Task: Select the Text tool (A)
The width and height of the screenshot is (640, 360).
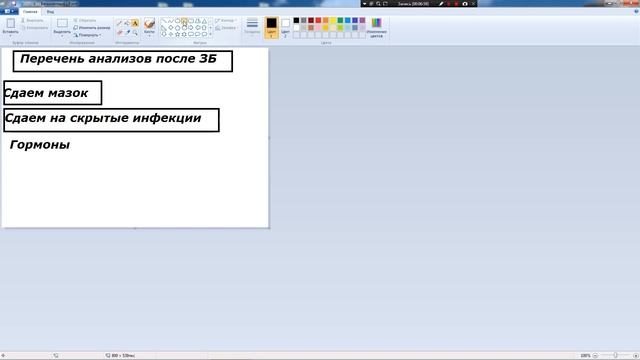Action: (135, 22)
